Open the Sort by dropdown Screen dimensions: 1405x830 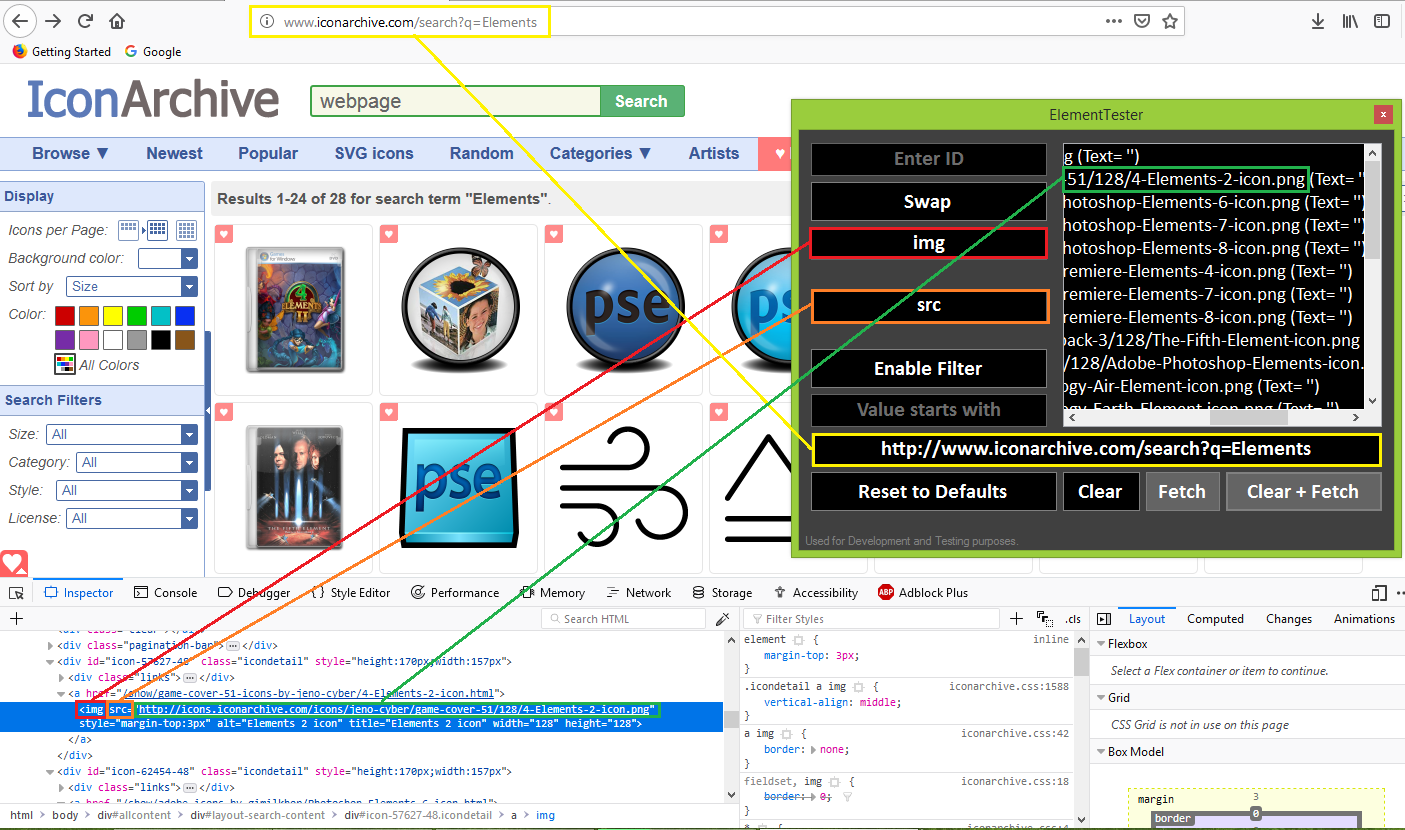pyautogui.click(x=132, y=286)
